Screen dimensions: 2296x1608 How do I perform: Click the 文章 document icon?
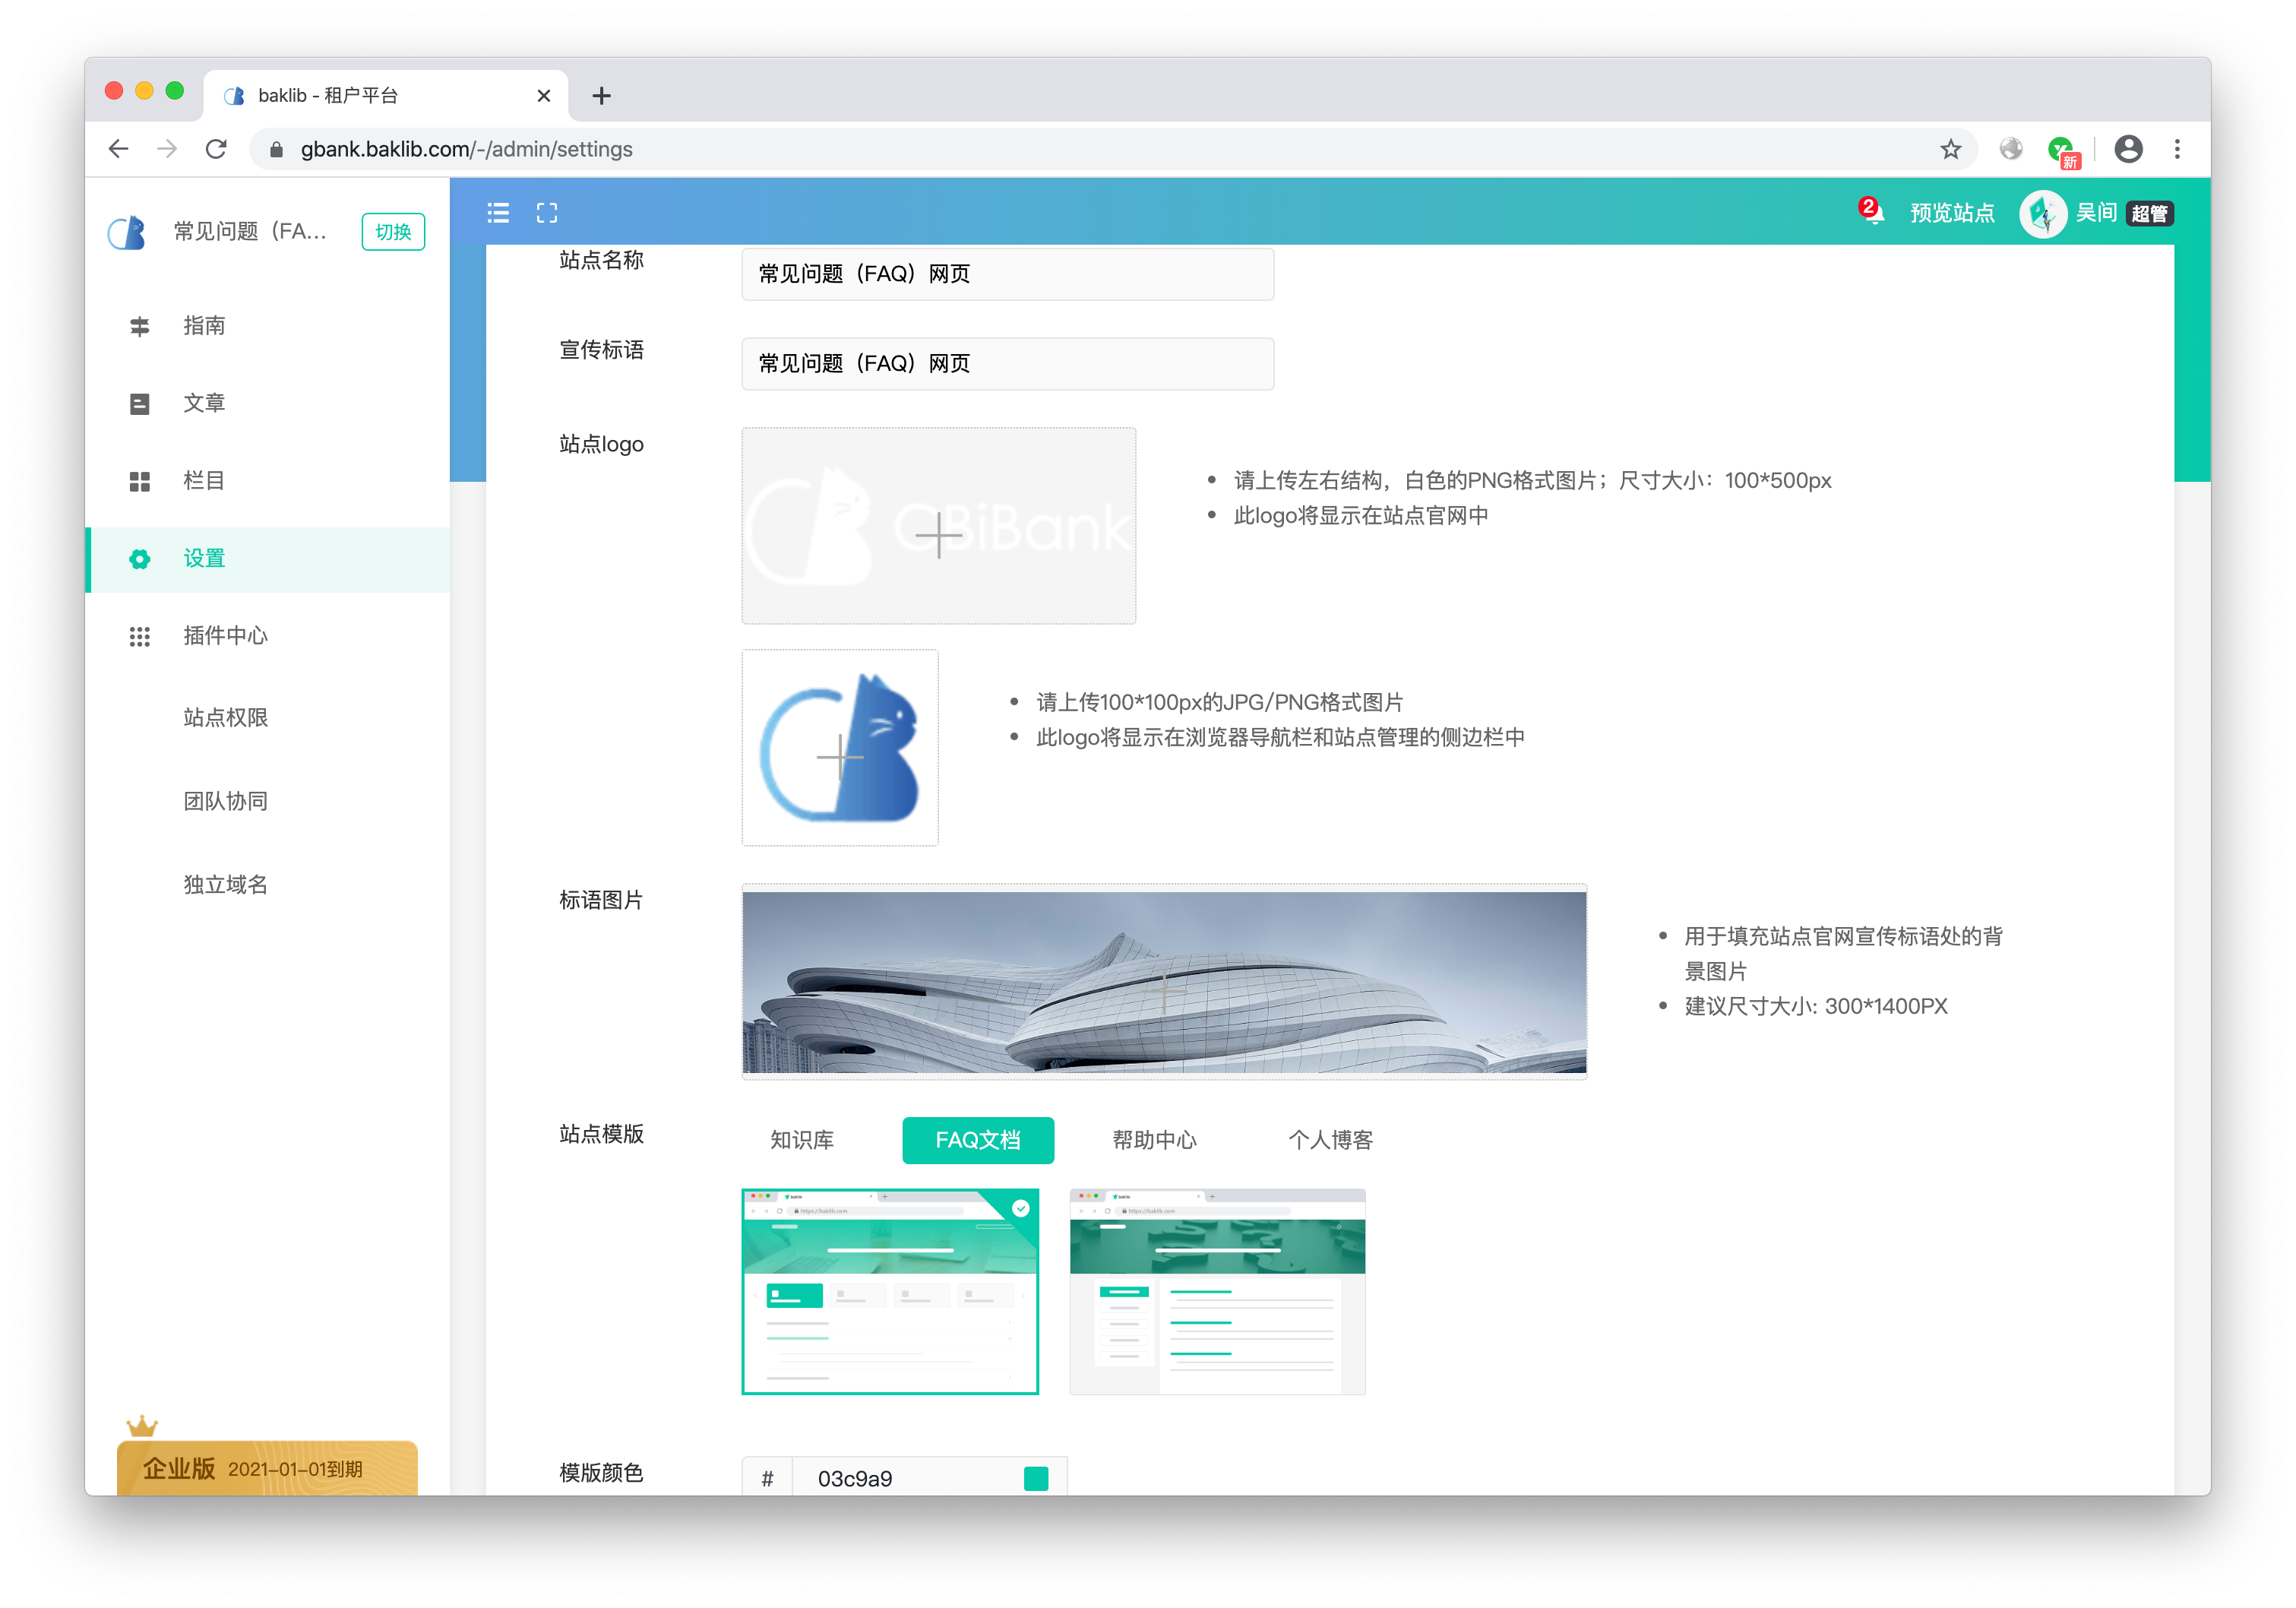coord(140,403)
